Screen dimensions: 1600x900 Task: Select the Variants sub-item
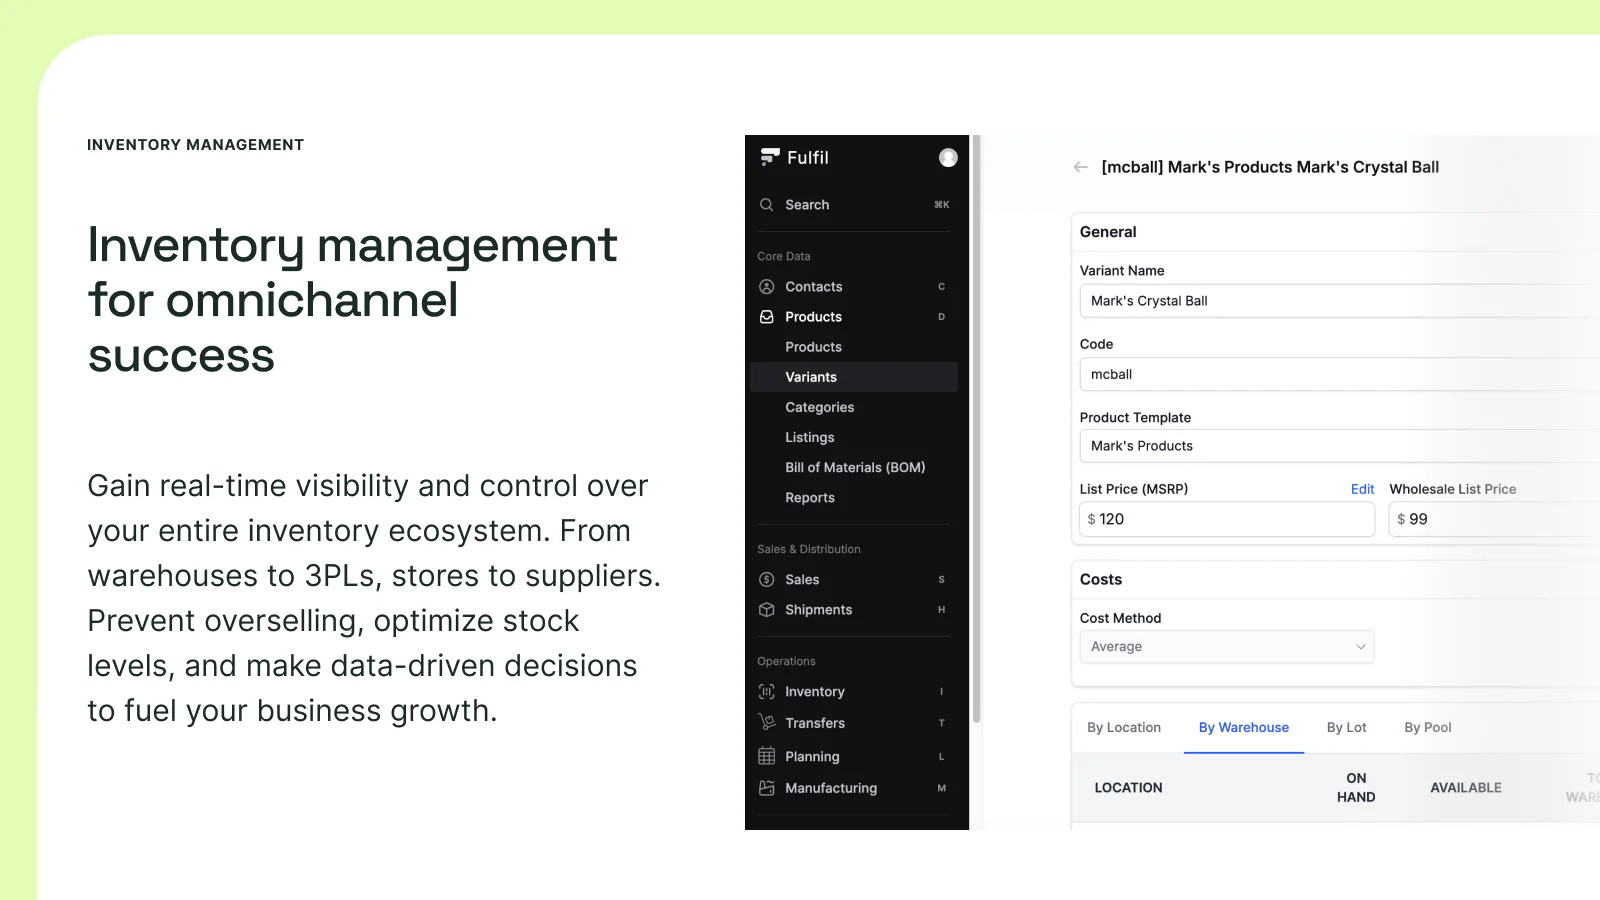(854, 377)
